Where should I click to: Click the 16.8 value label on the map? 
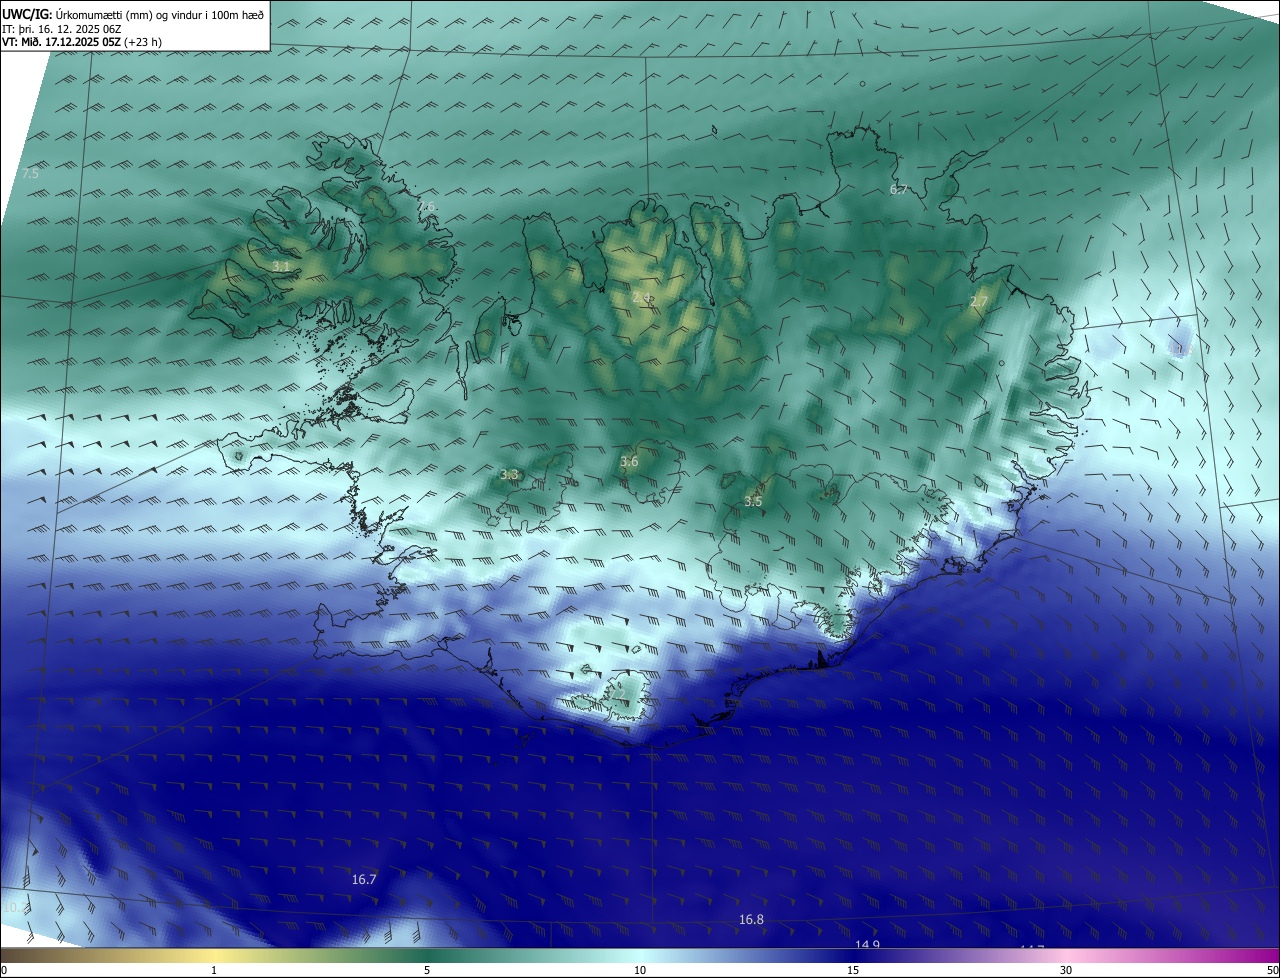tap(751, 920)
